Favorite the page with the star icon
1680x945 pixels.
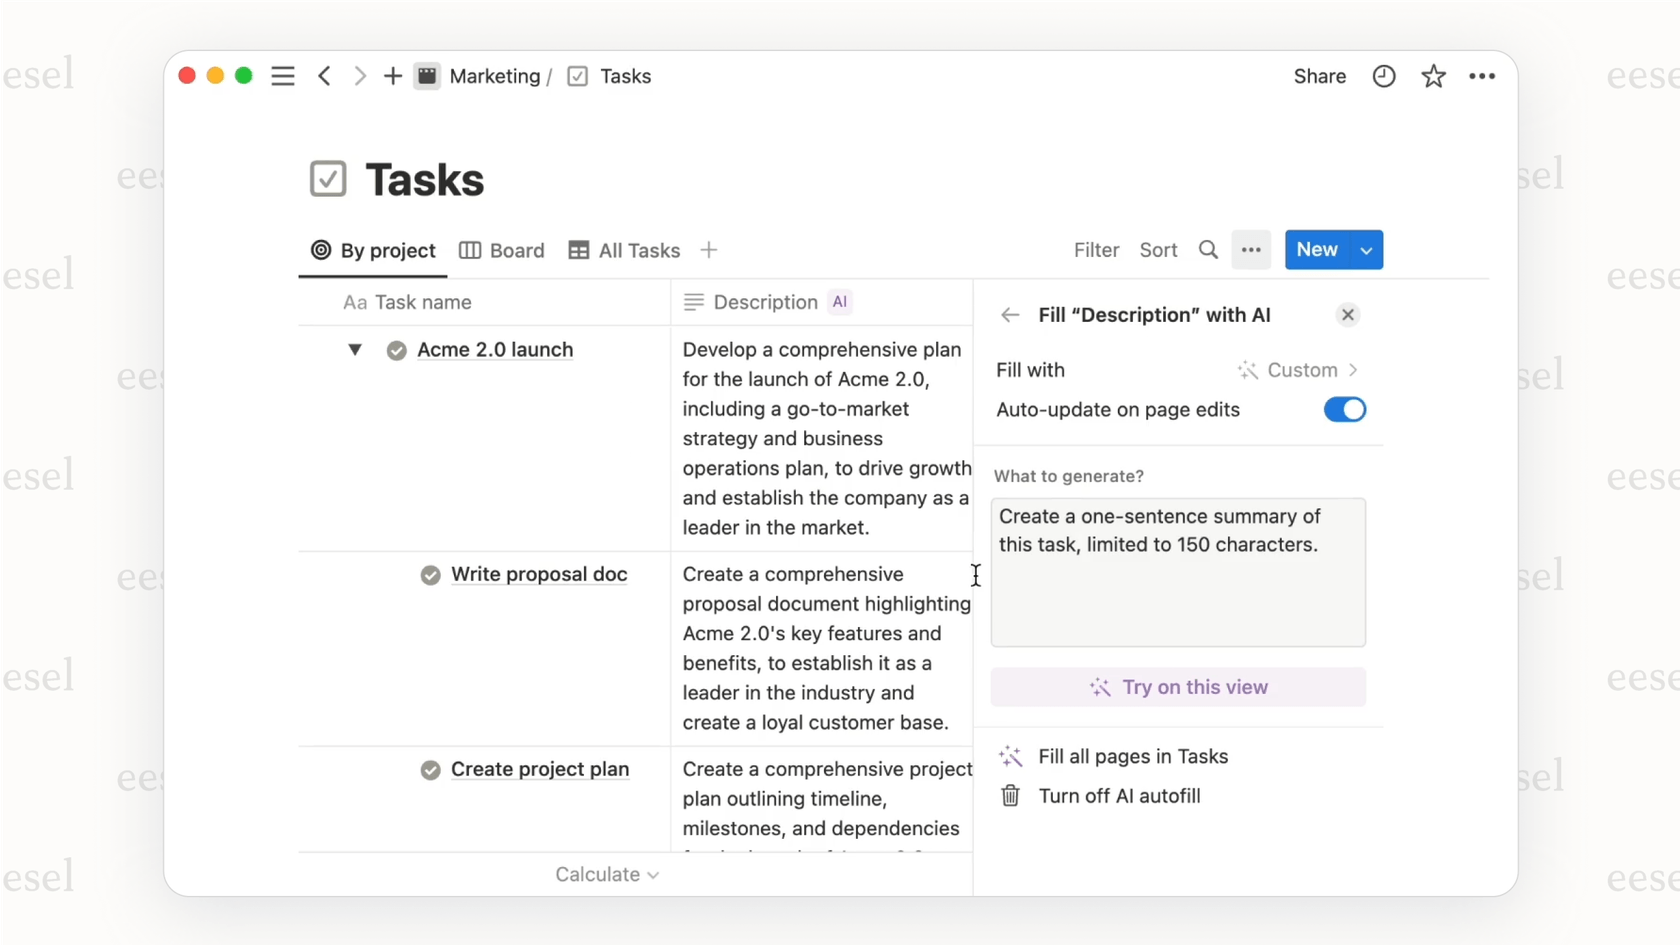pyautogui.click(x=1433, y=75)
